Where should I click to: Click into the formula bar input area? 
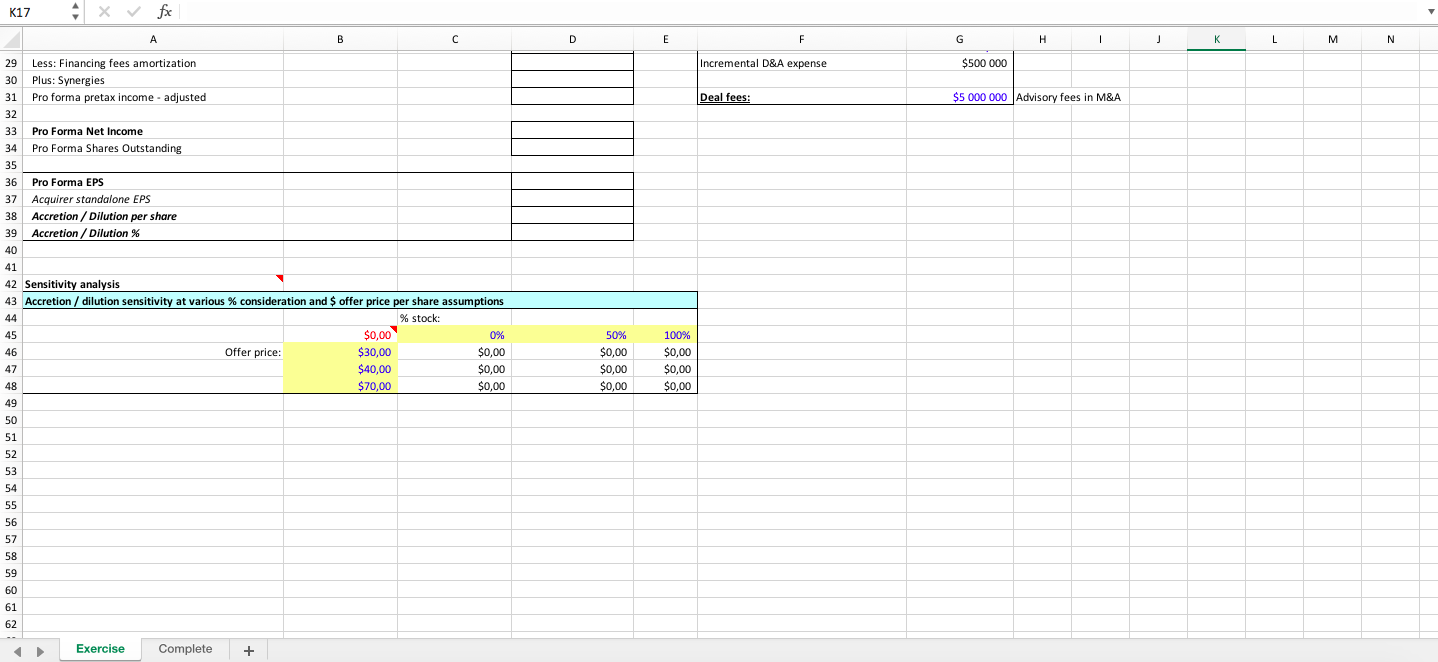pyautogui.click(x=798, y=12)
